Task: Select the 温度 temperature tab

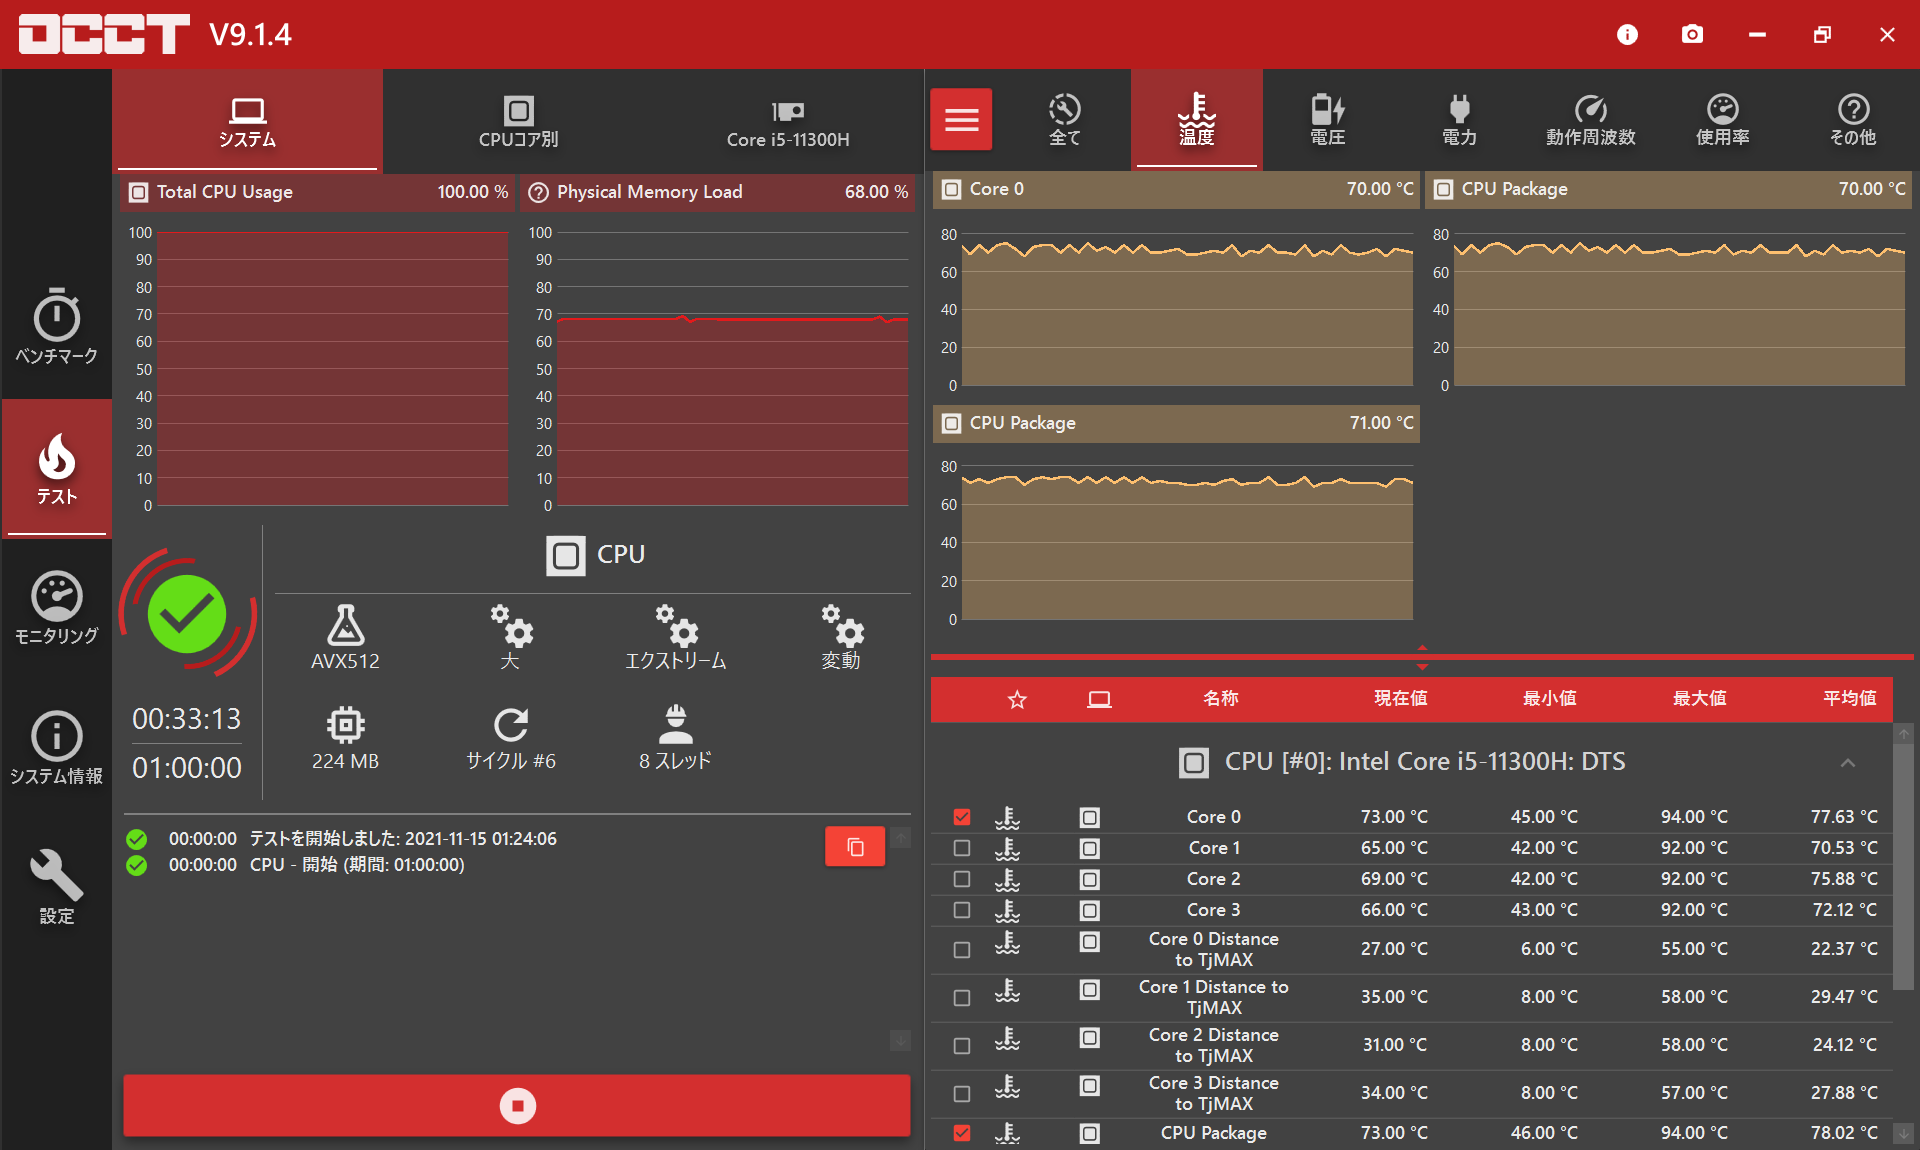Action: [1196, 119]
